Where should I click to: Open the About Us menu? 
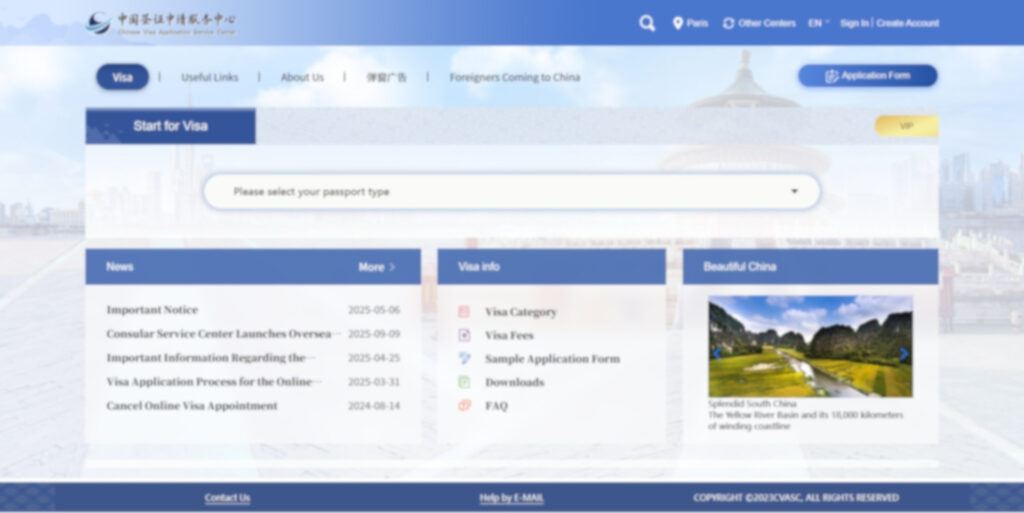(302, 77)
